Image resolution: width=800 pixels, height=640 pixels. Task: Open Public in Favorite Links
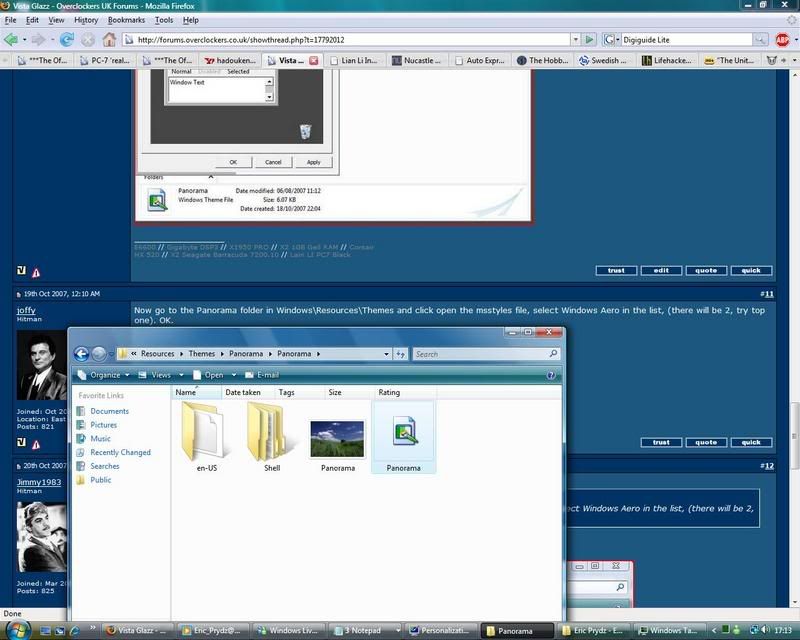(101, 480)
